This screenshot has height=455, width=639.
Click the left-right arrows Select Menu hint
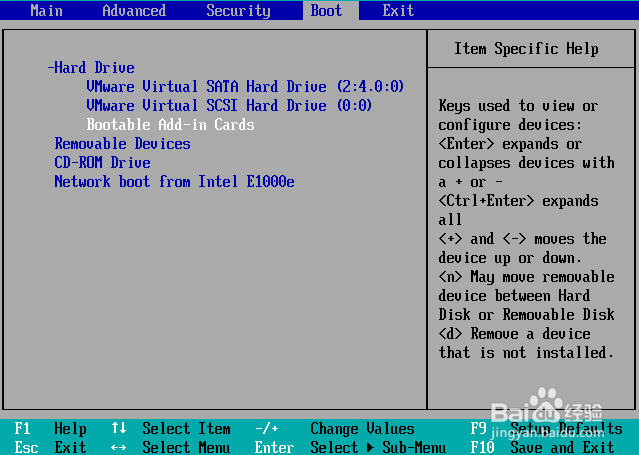[171, 447]
